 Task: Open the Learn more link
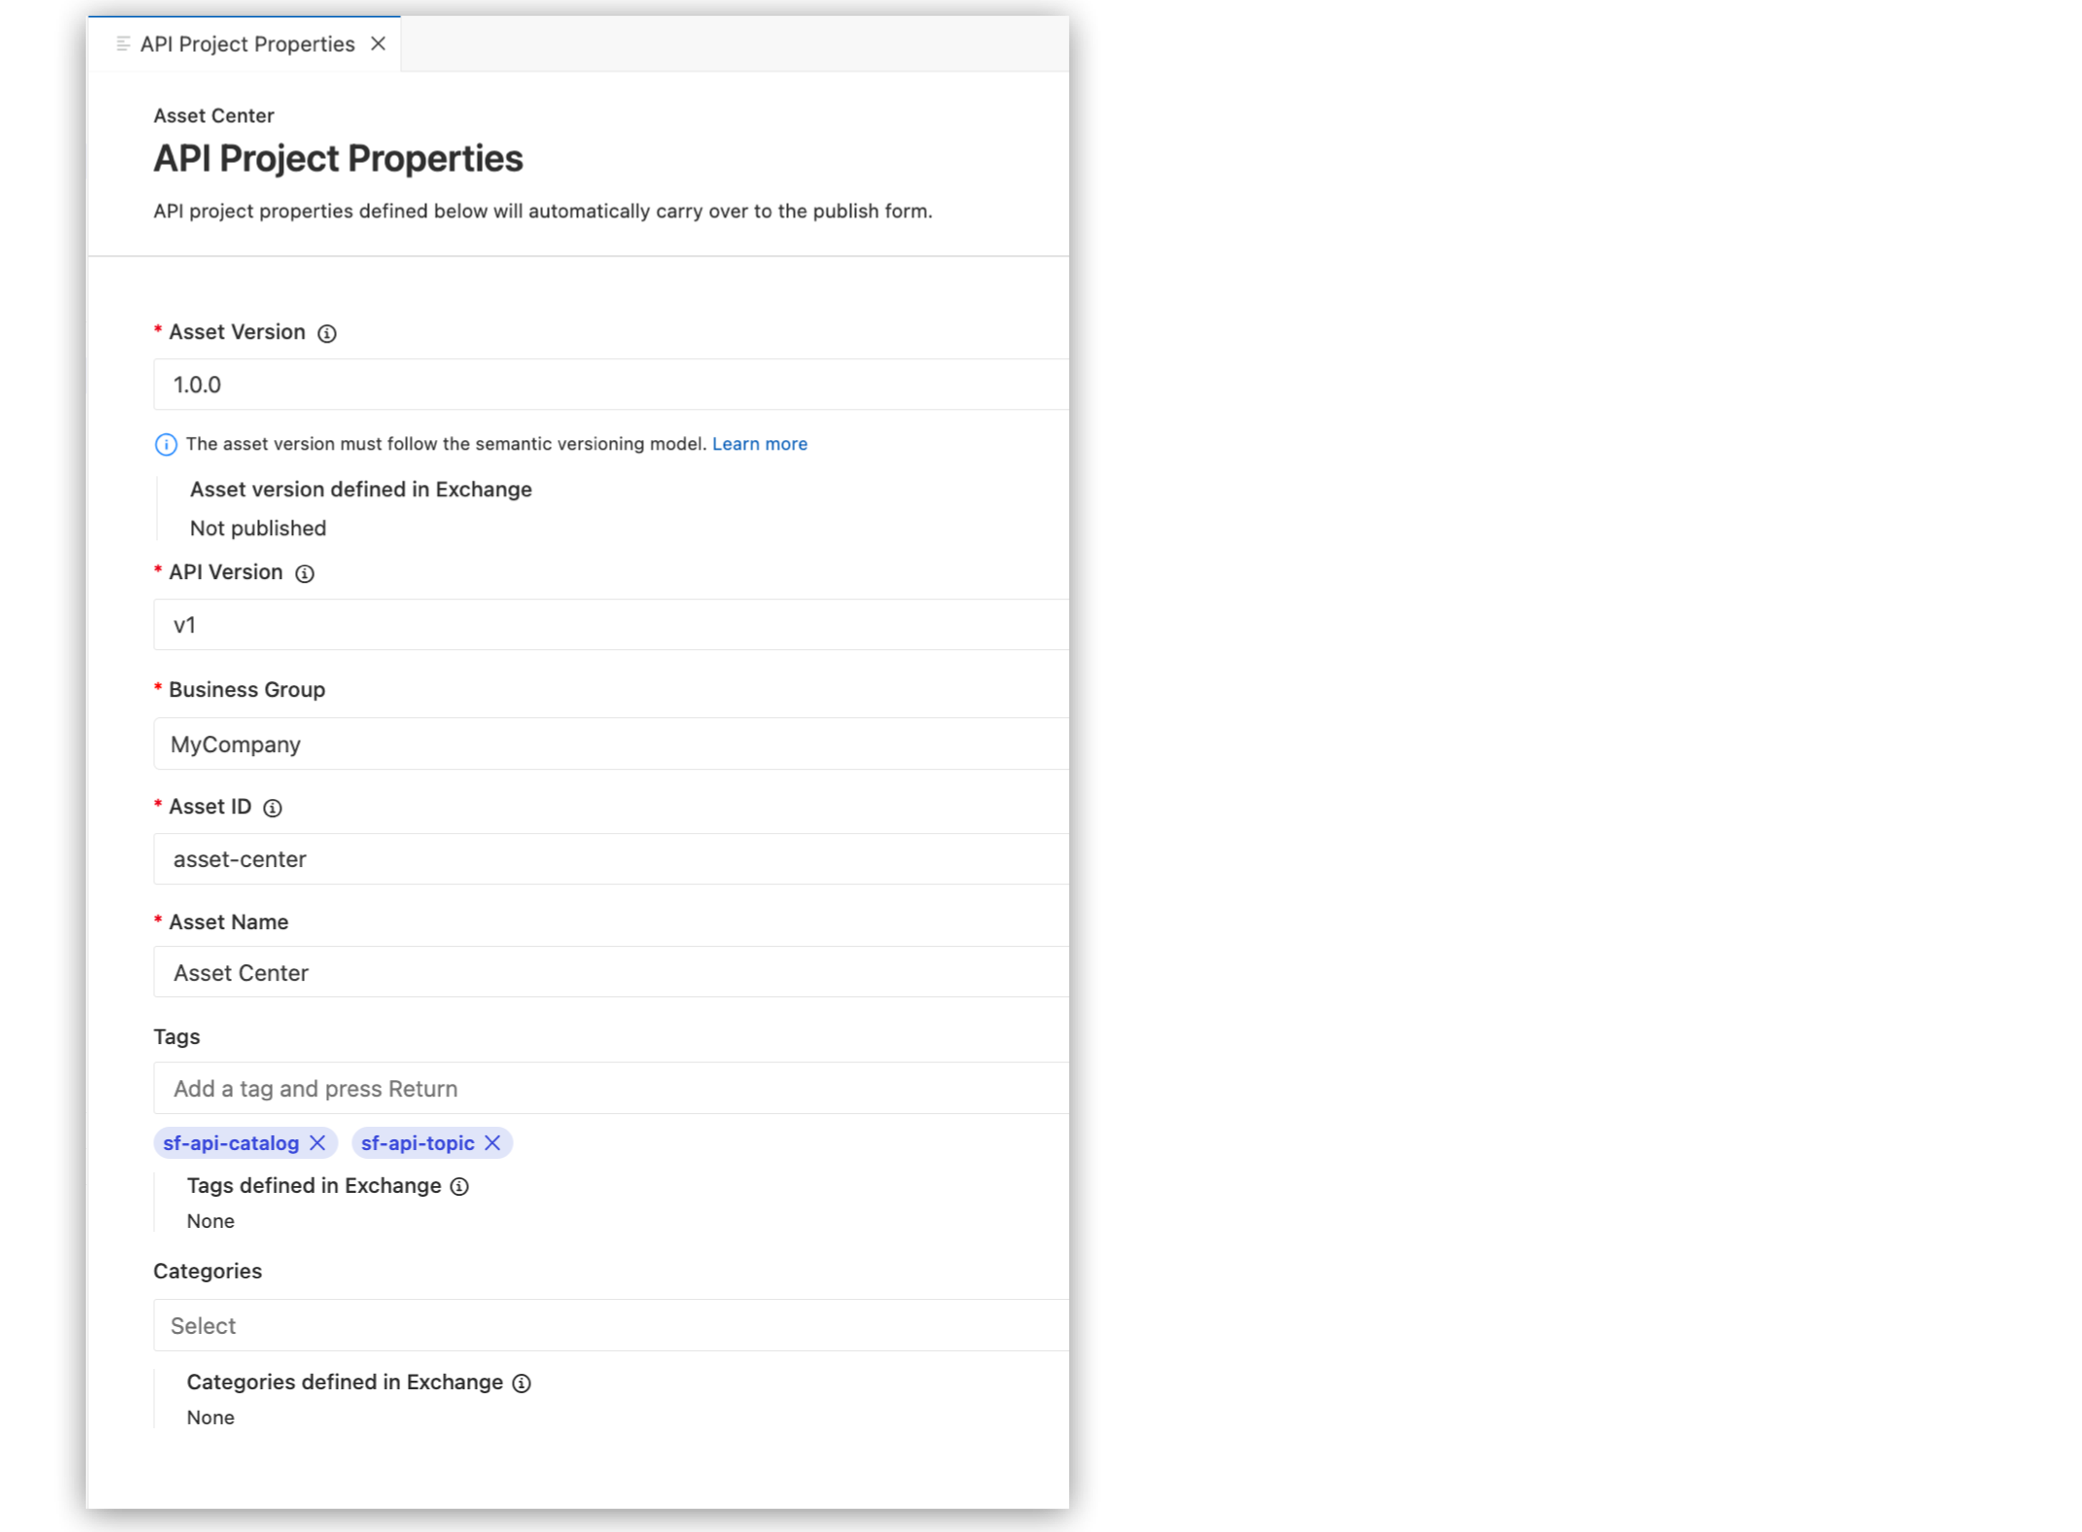760,443
